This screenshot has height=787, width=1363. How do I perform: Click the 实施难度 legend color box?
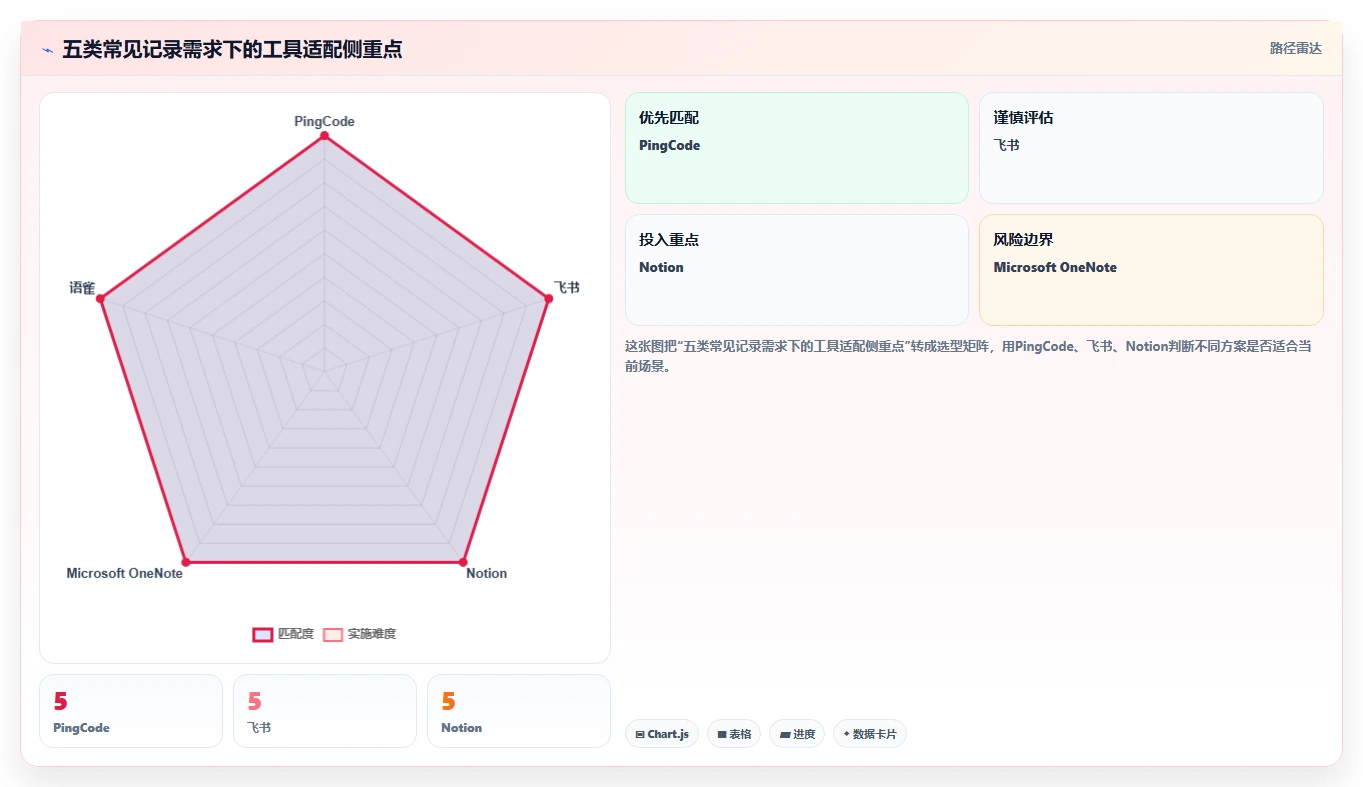coord(333,634)
